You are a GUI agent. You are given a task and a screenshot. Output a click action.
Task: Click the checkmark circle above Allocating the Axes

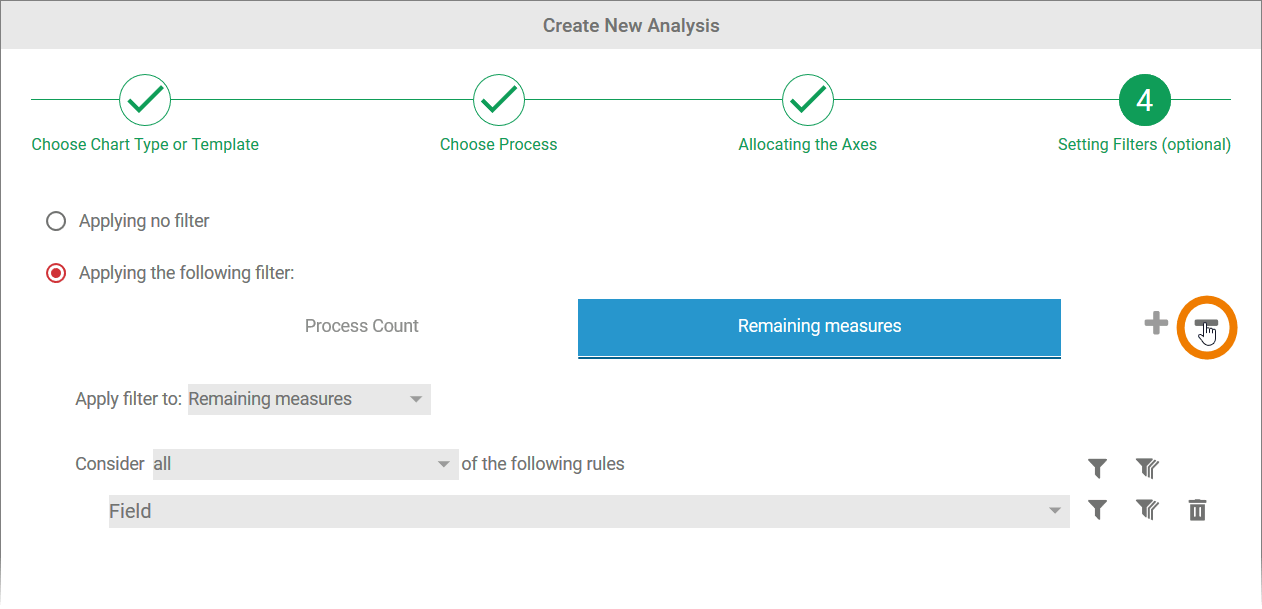(807, 100)
